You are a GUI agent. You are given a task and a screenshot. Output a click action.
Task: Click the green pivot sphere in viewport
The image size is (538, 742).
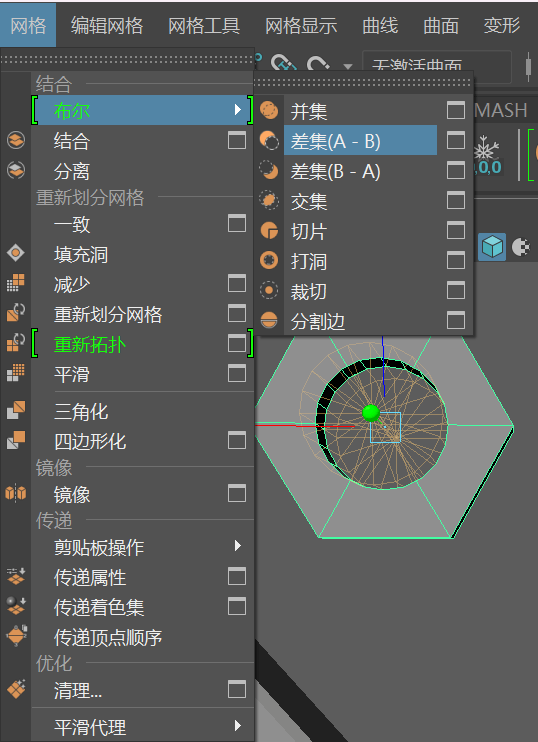coord(371,413)
